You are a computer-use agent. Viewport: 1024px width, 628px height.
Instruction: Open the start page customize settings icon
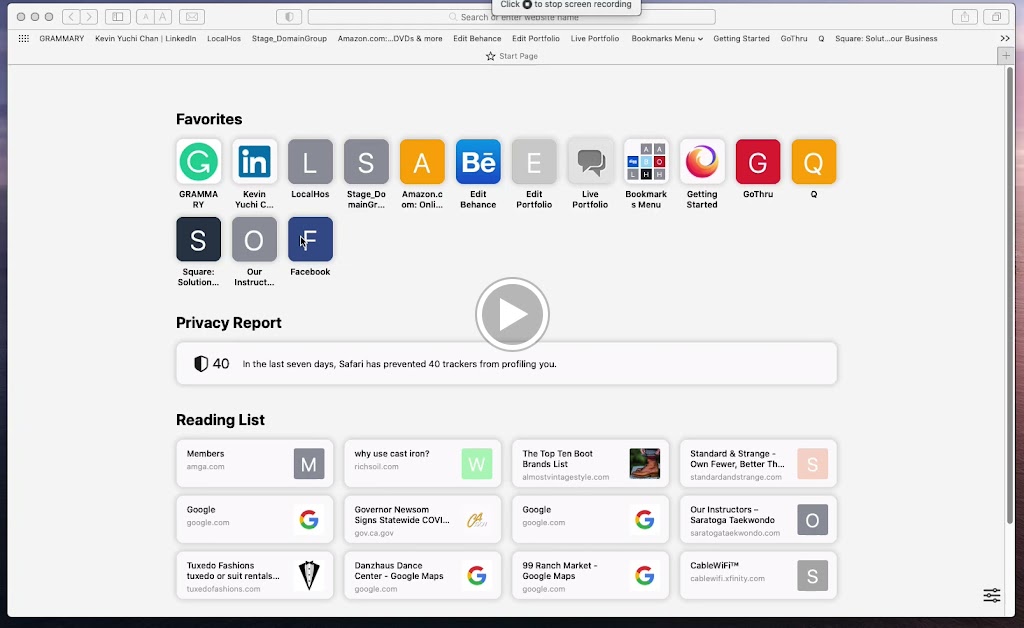[991, 595]
